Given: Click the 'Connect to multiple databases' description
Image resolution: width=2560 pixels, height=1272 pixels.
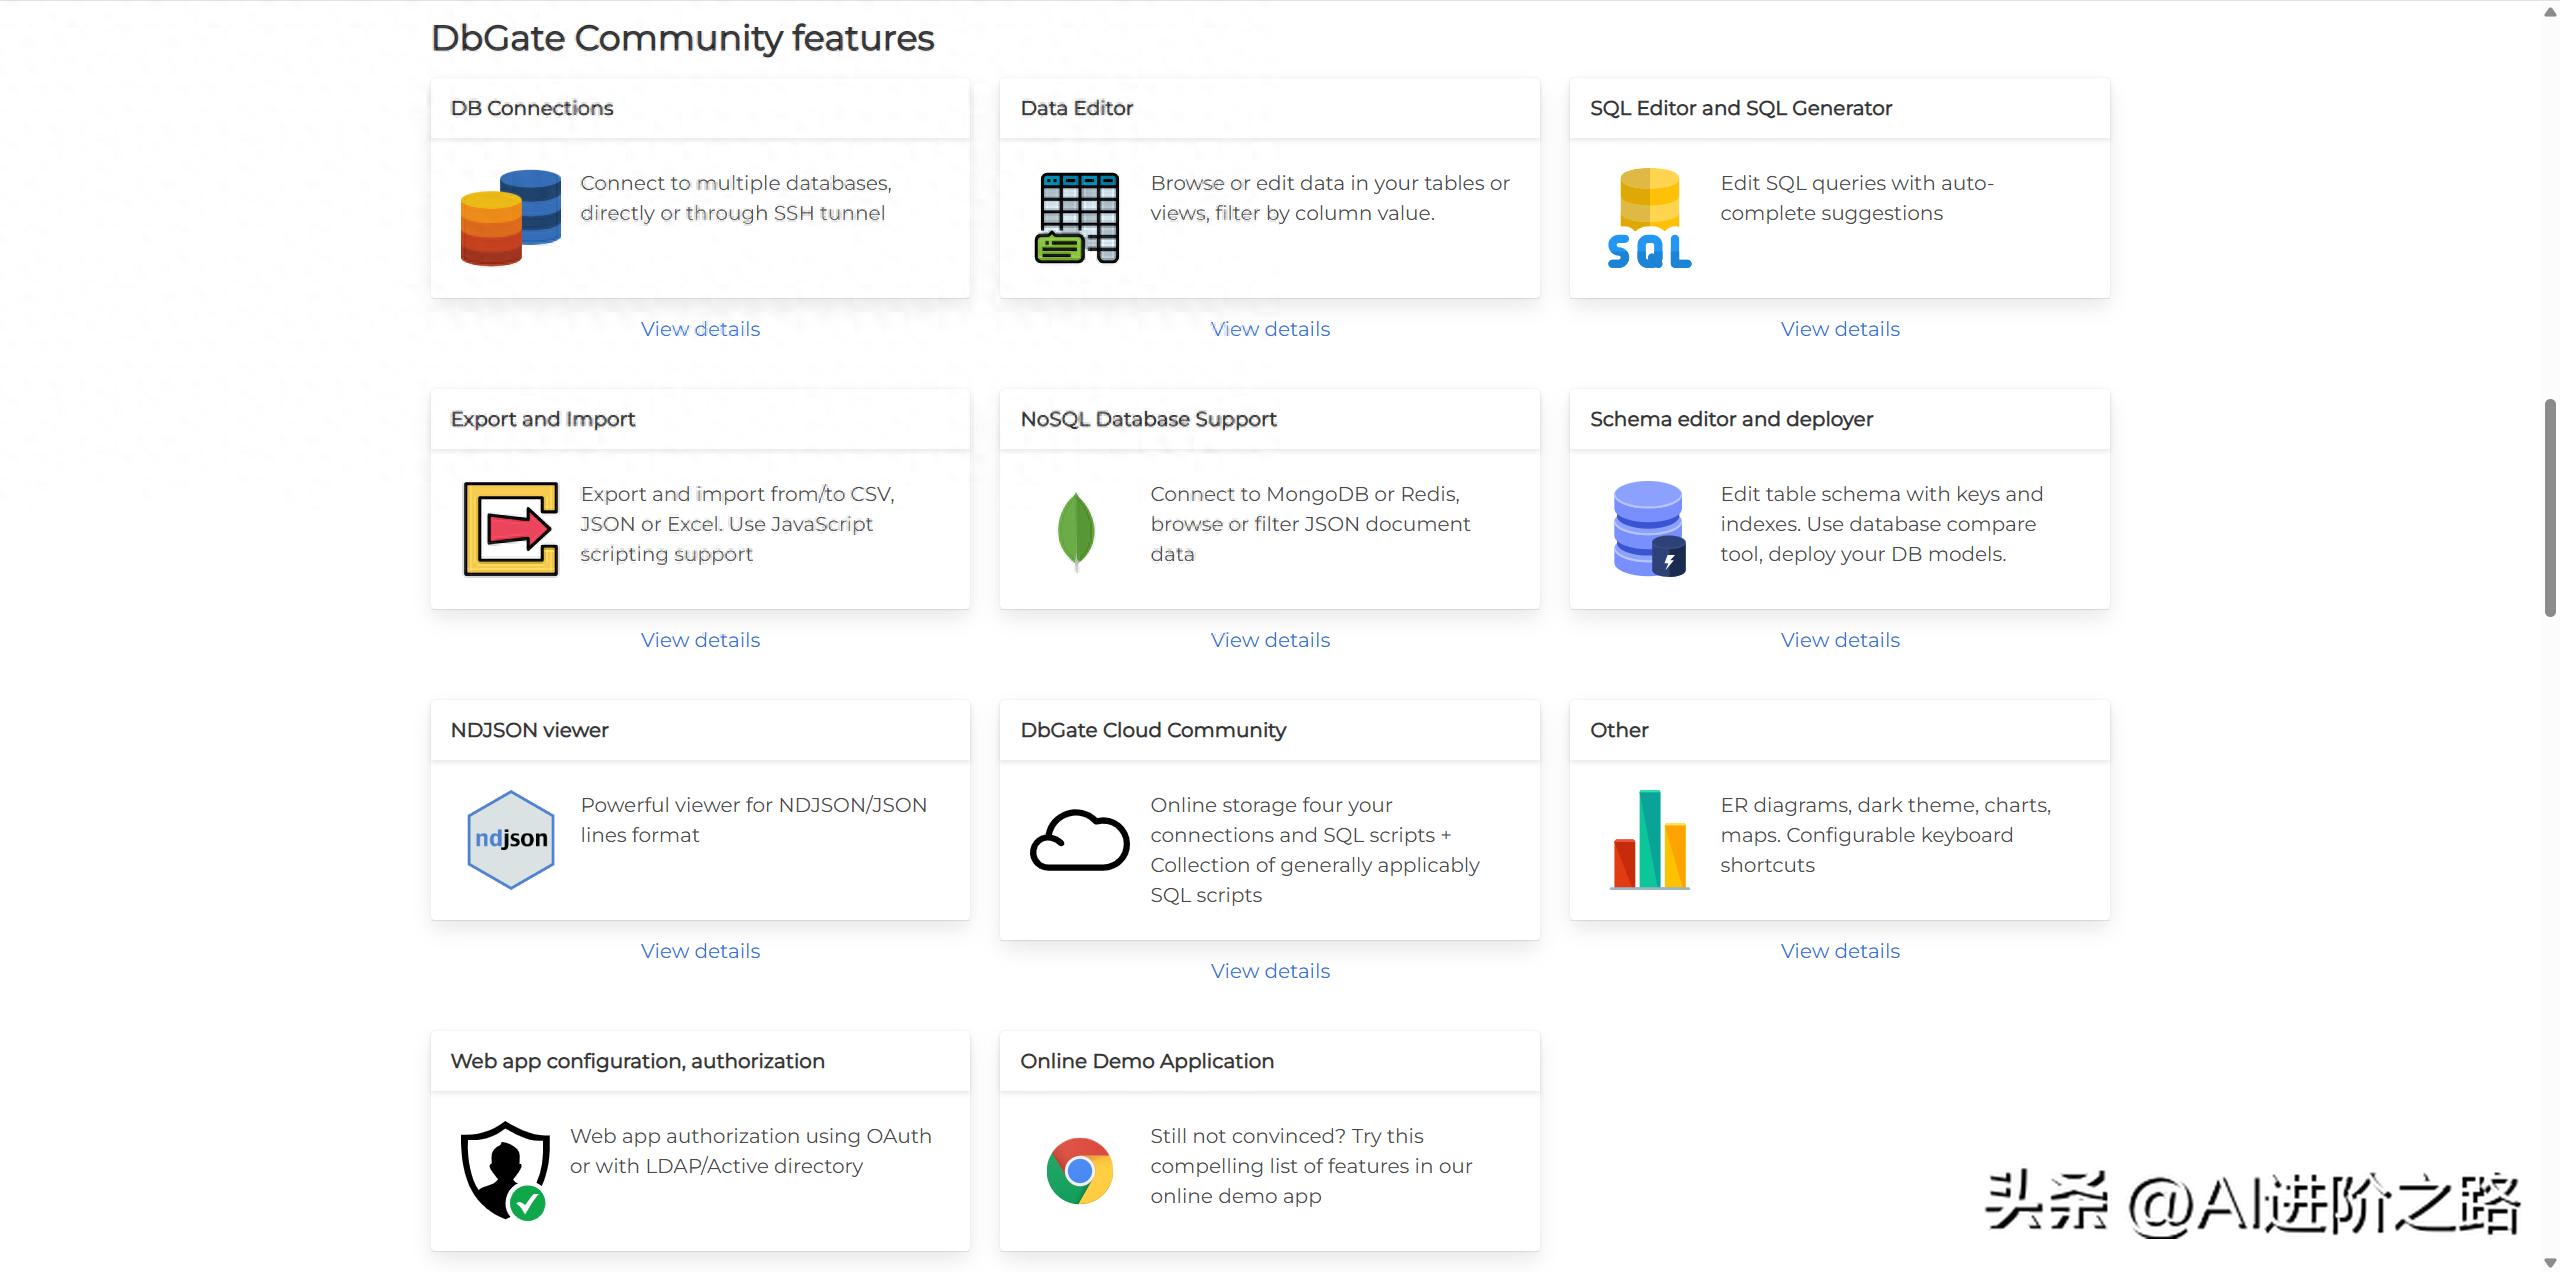Looking at the screenshot, I should point(736,198).
